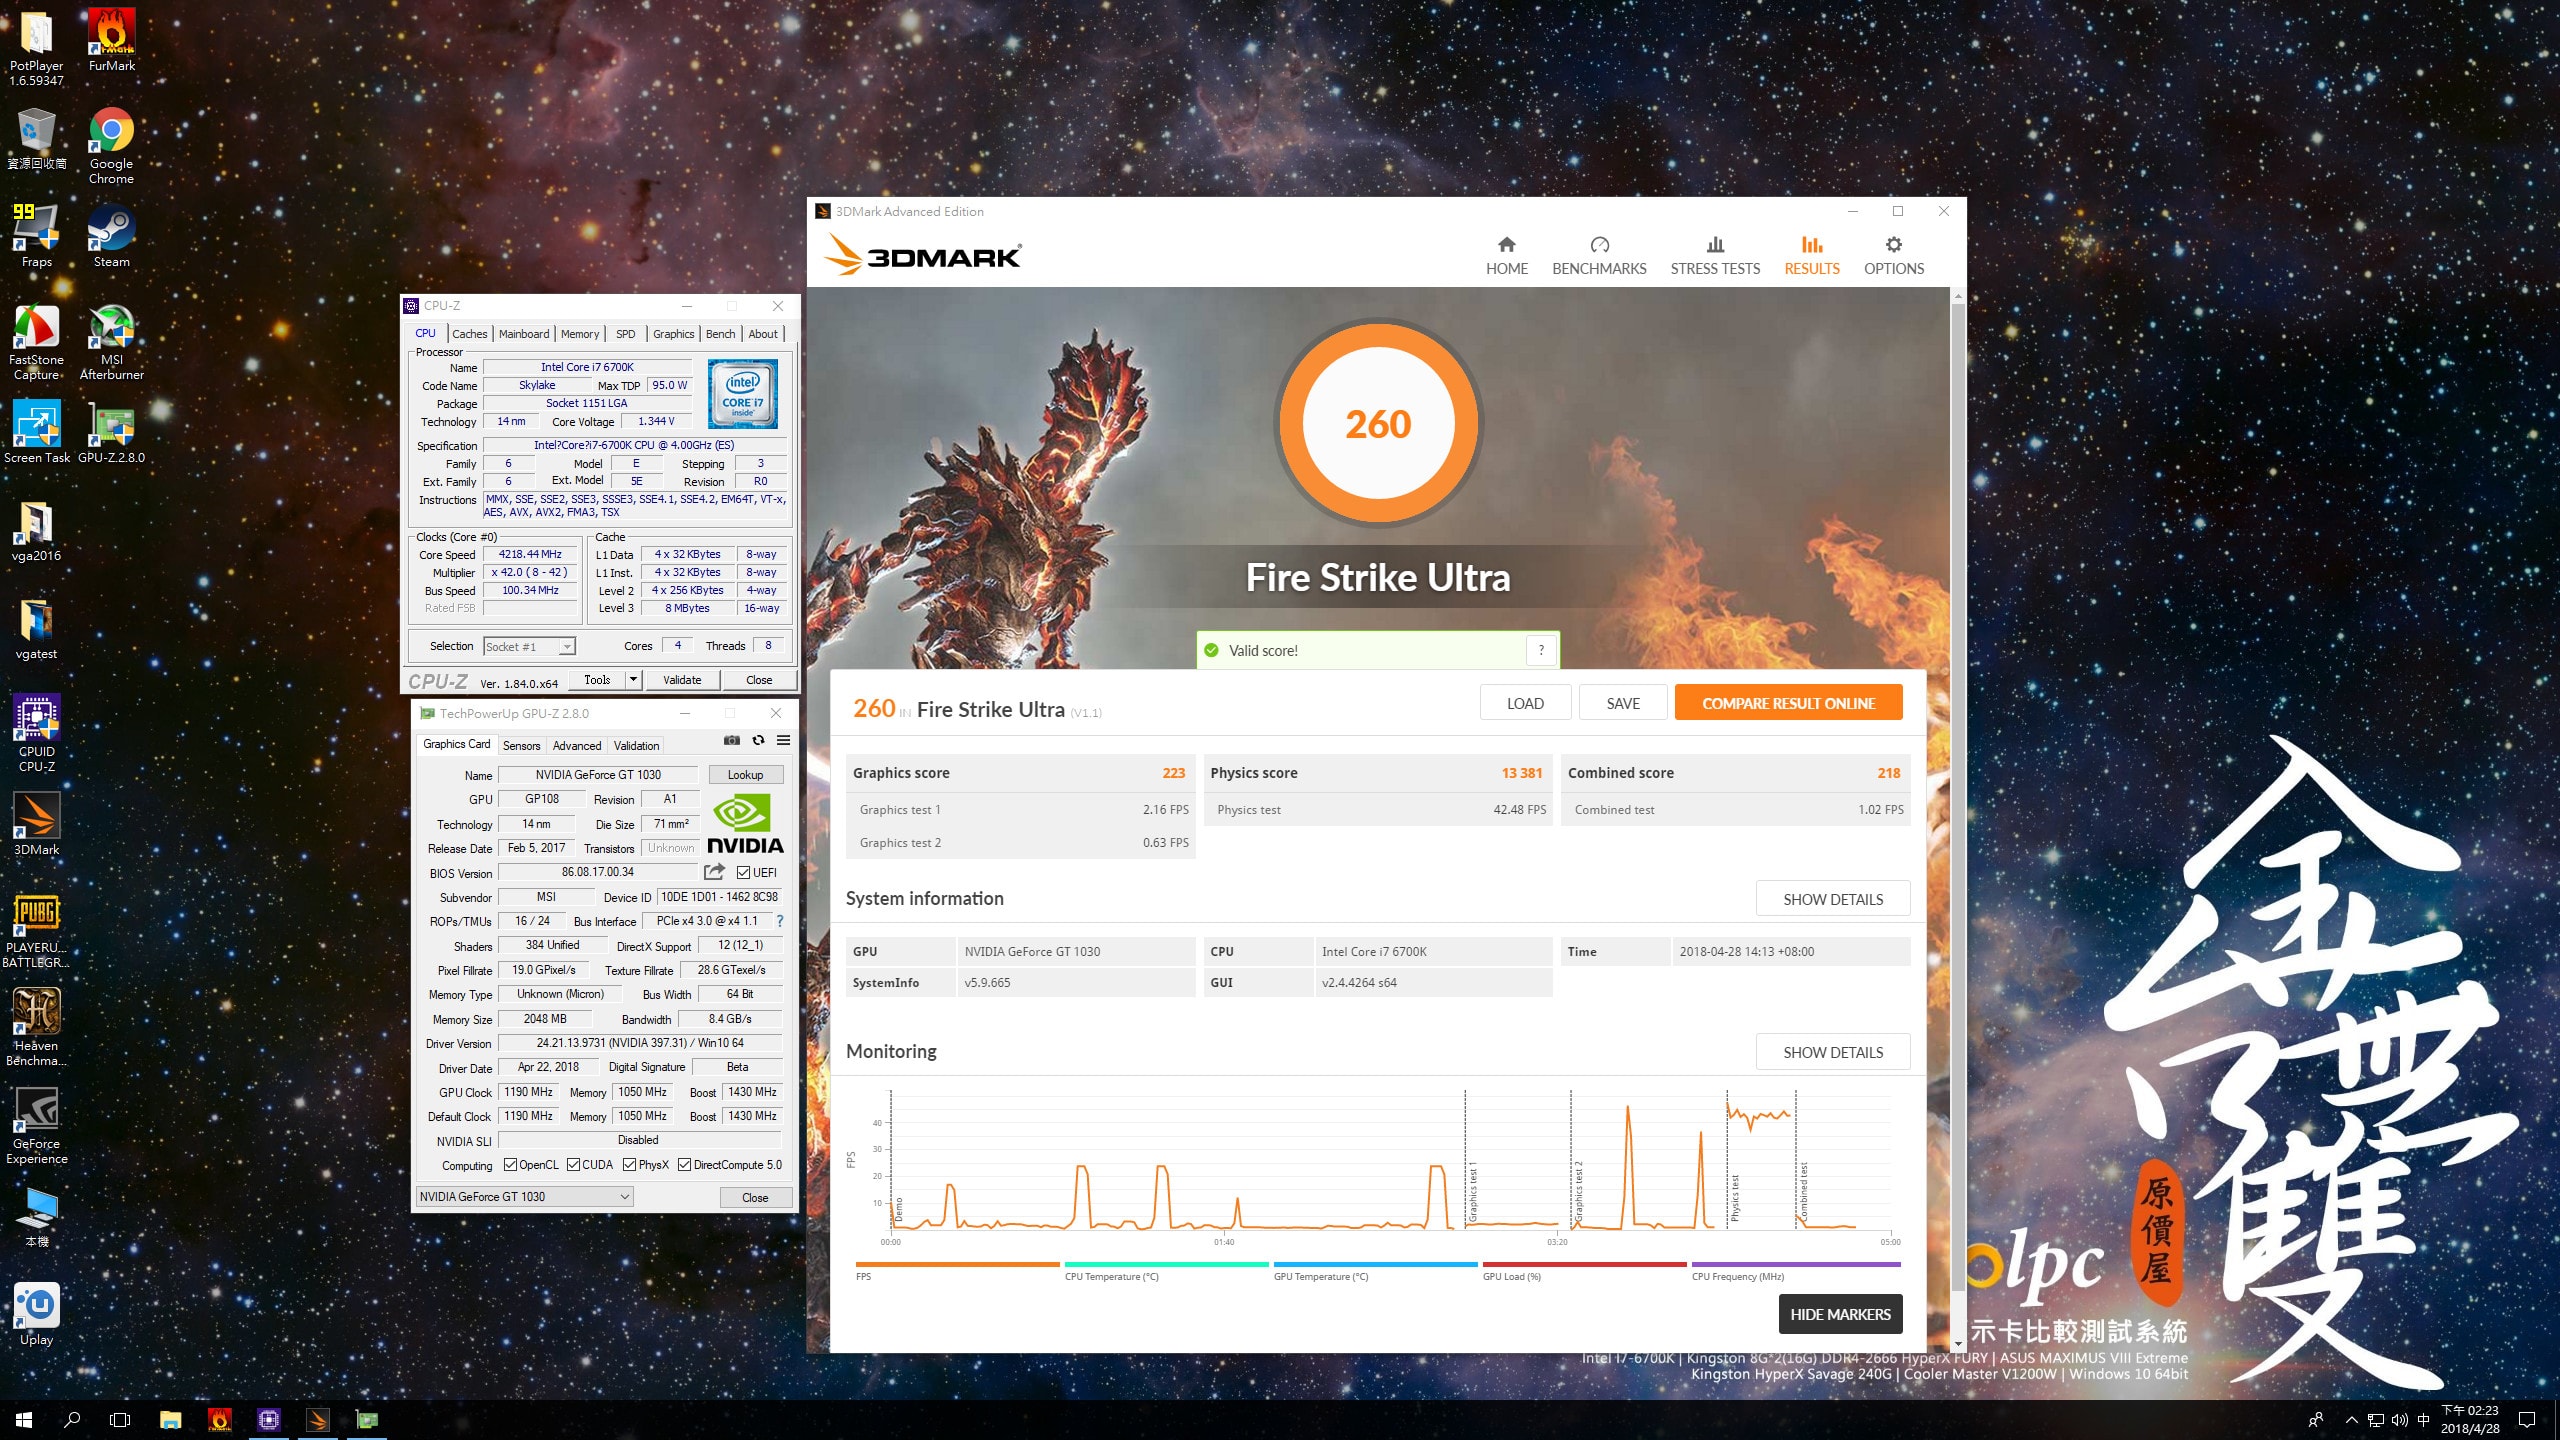
Task: Show system tray hidden icons chevron
Action: 2352,1420
